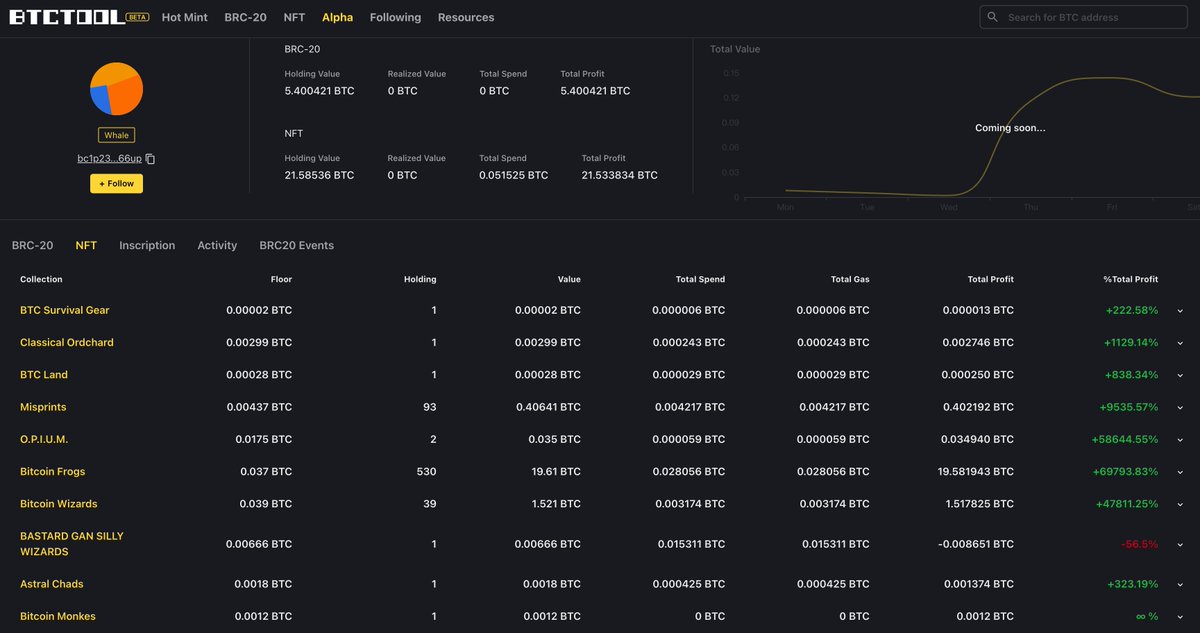Copy the bc1p23...66up address icon
The image size is (1200, 633).
150,159
